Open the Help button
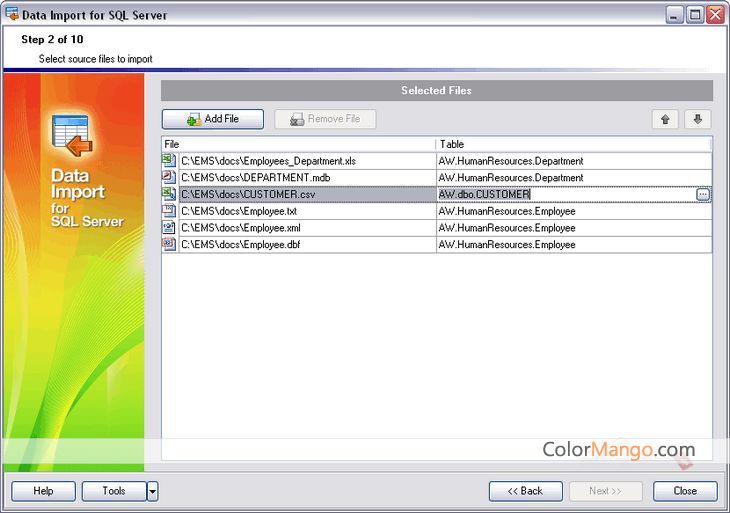The image size is (730, 513). point(43,491)
